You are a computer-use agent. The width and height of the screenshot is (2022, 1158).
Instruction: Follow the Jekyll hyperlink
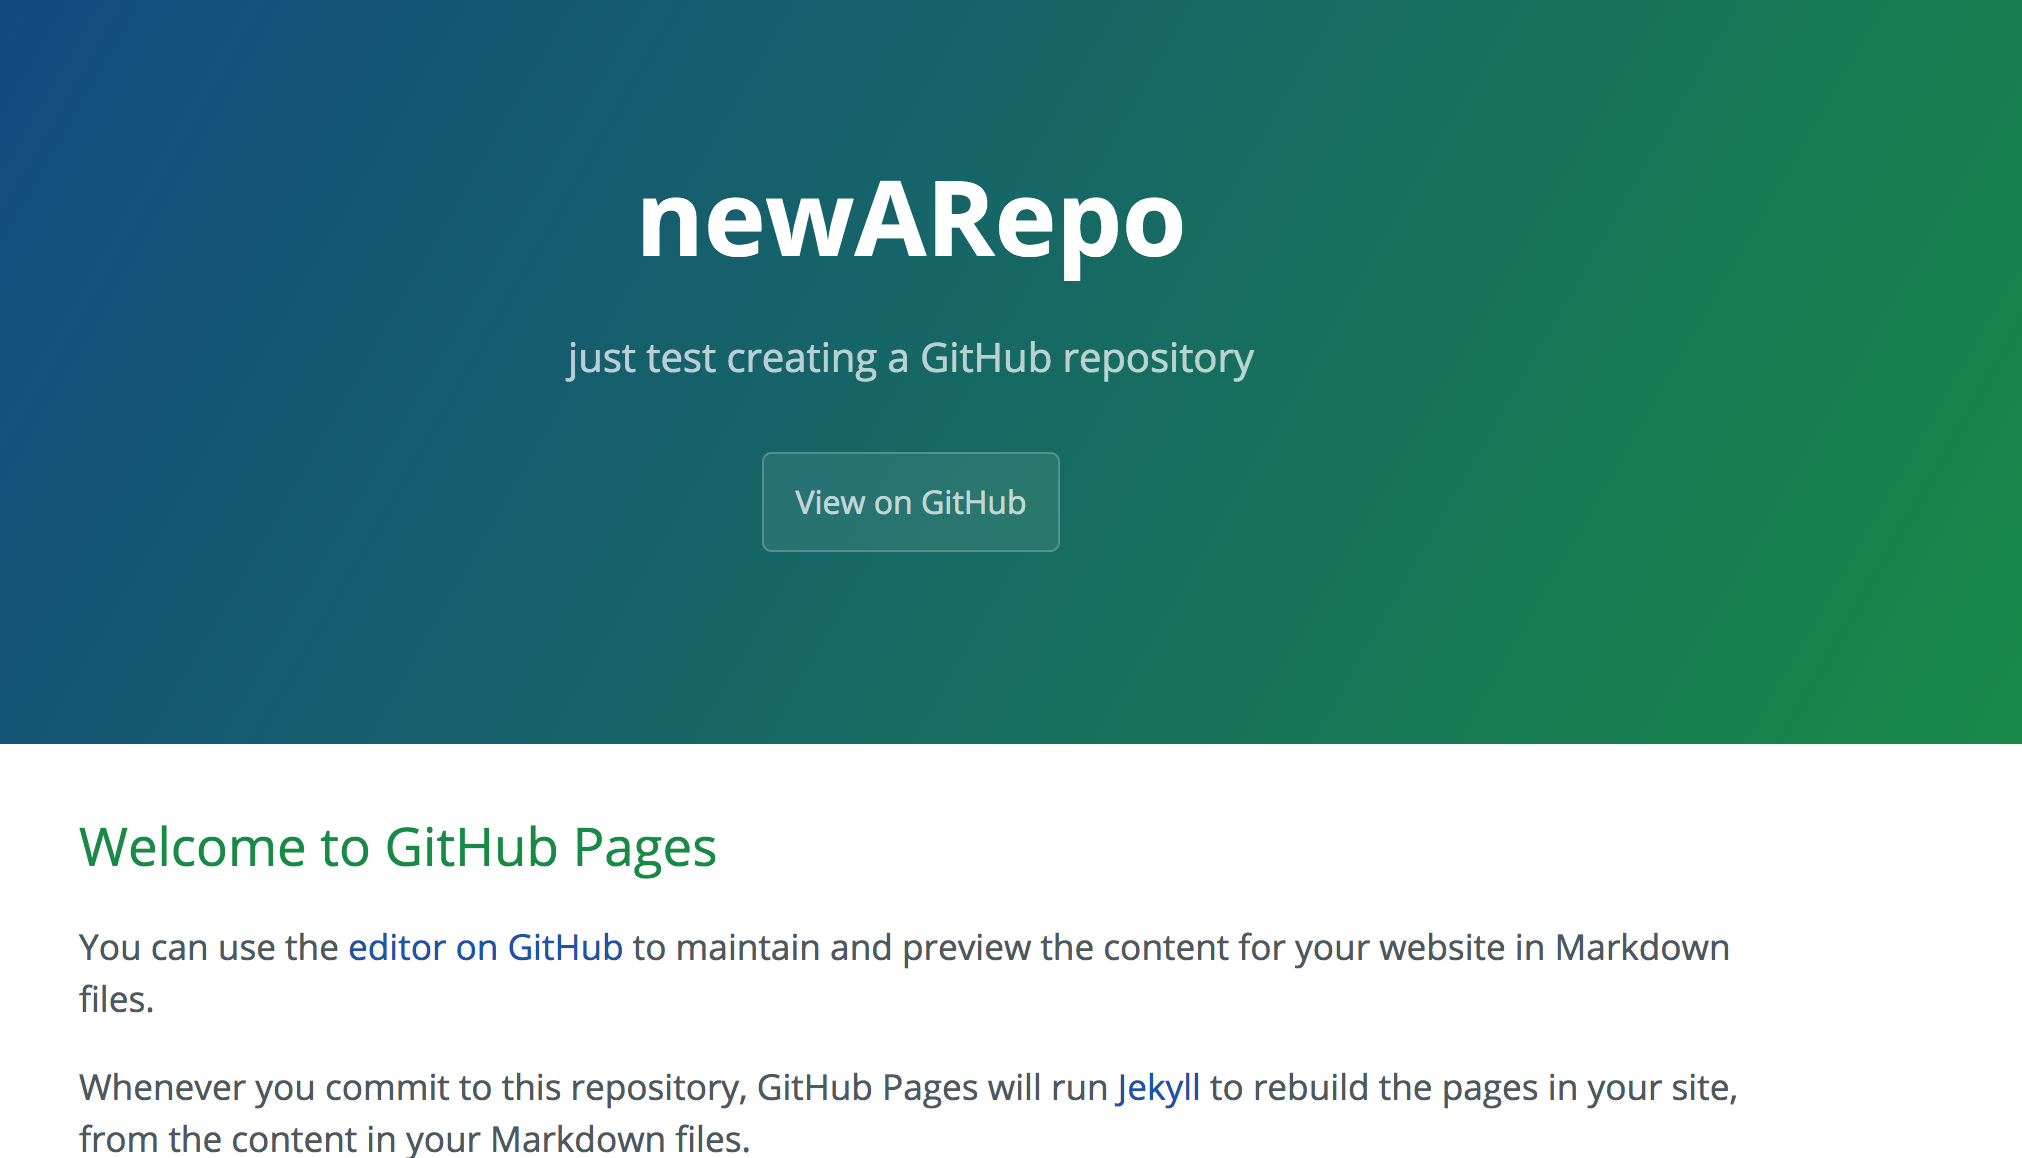point(1158,1087)
